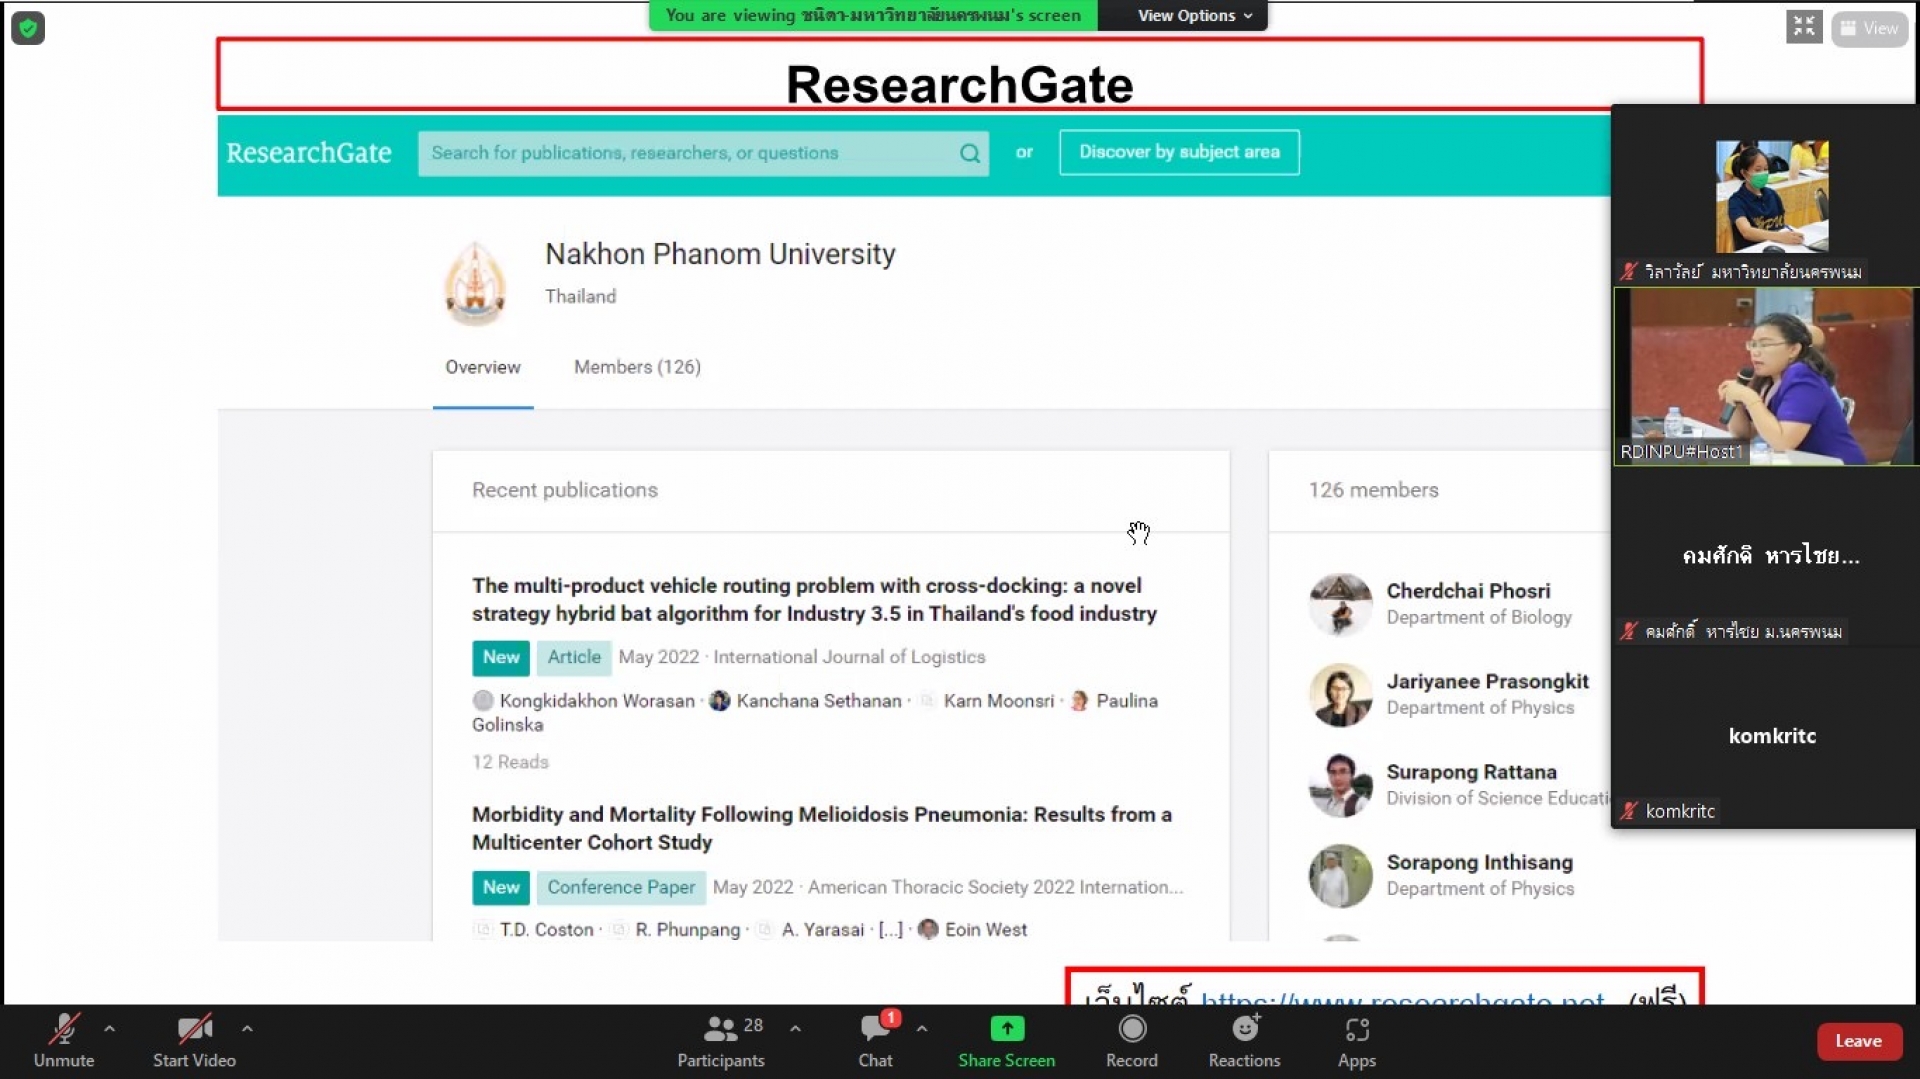Screen dimensions: 1920x1079
Task: Click author A. Yarasai
Action: (822, 930)
